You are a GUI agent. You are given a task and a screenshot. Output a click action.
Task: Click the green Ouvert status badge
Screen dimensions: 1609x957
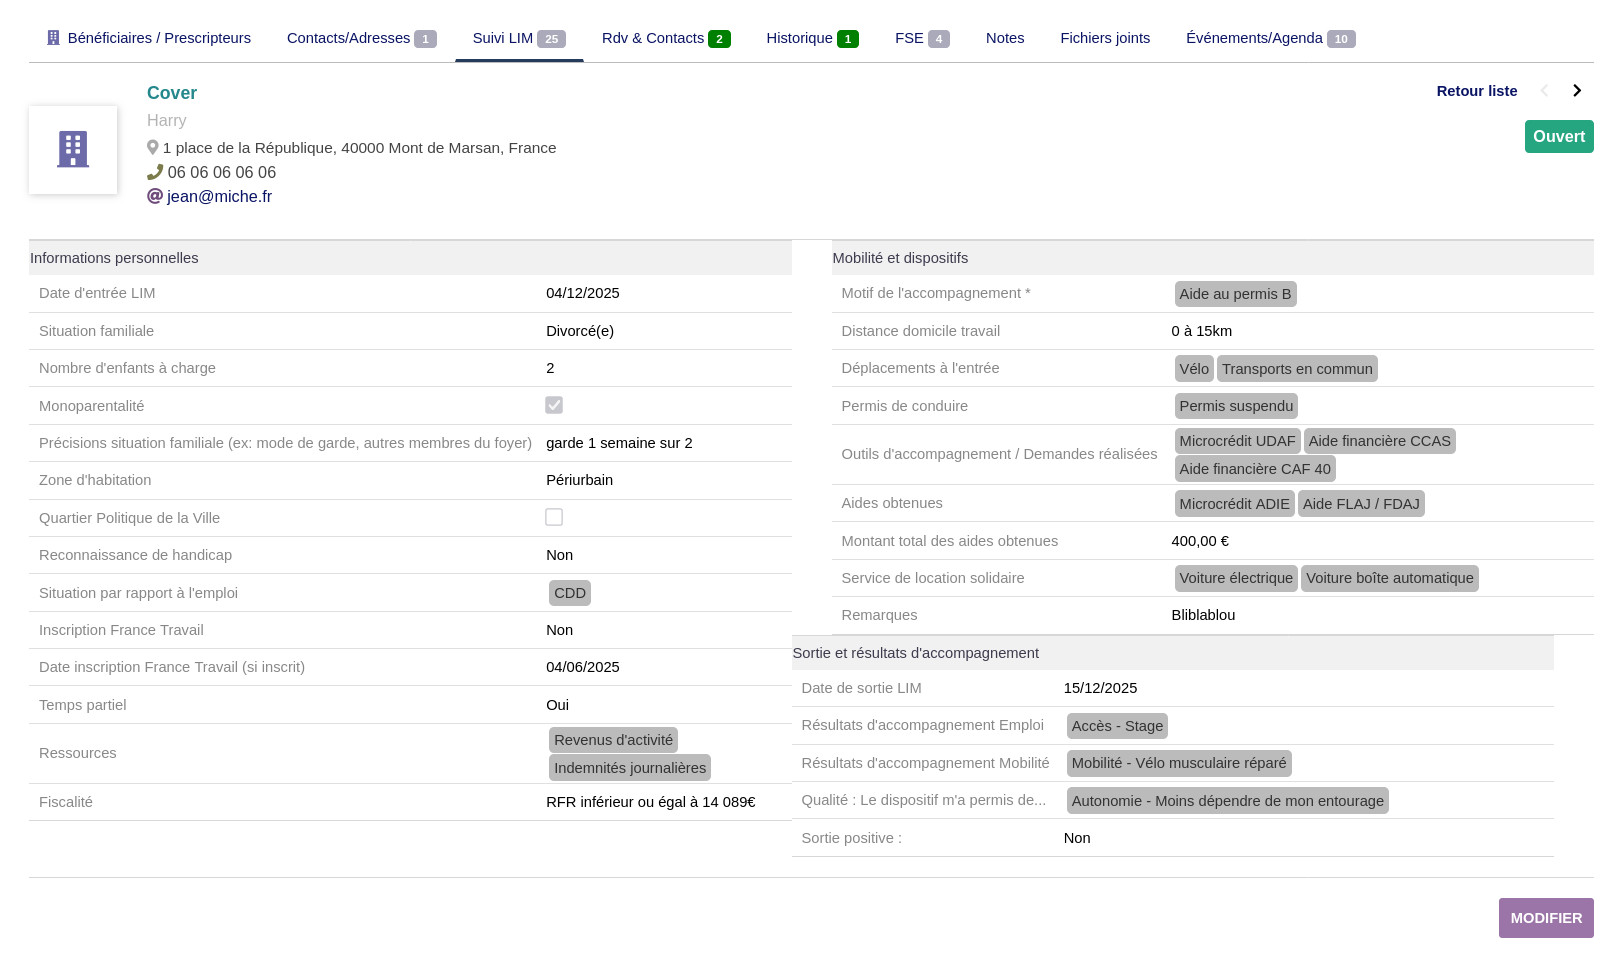(x=1558, y=137)
